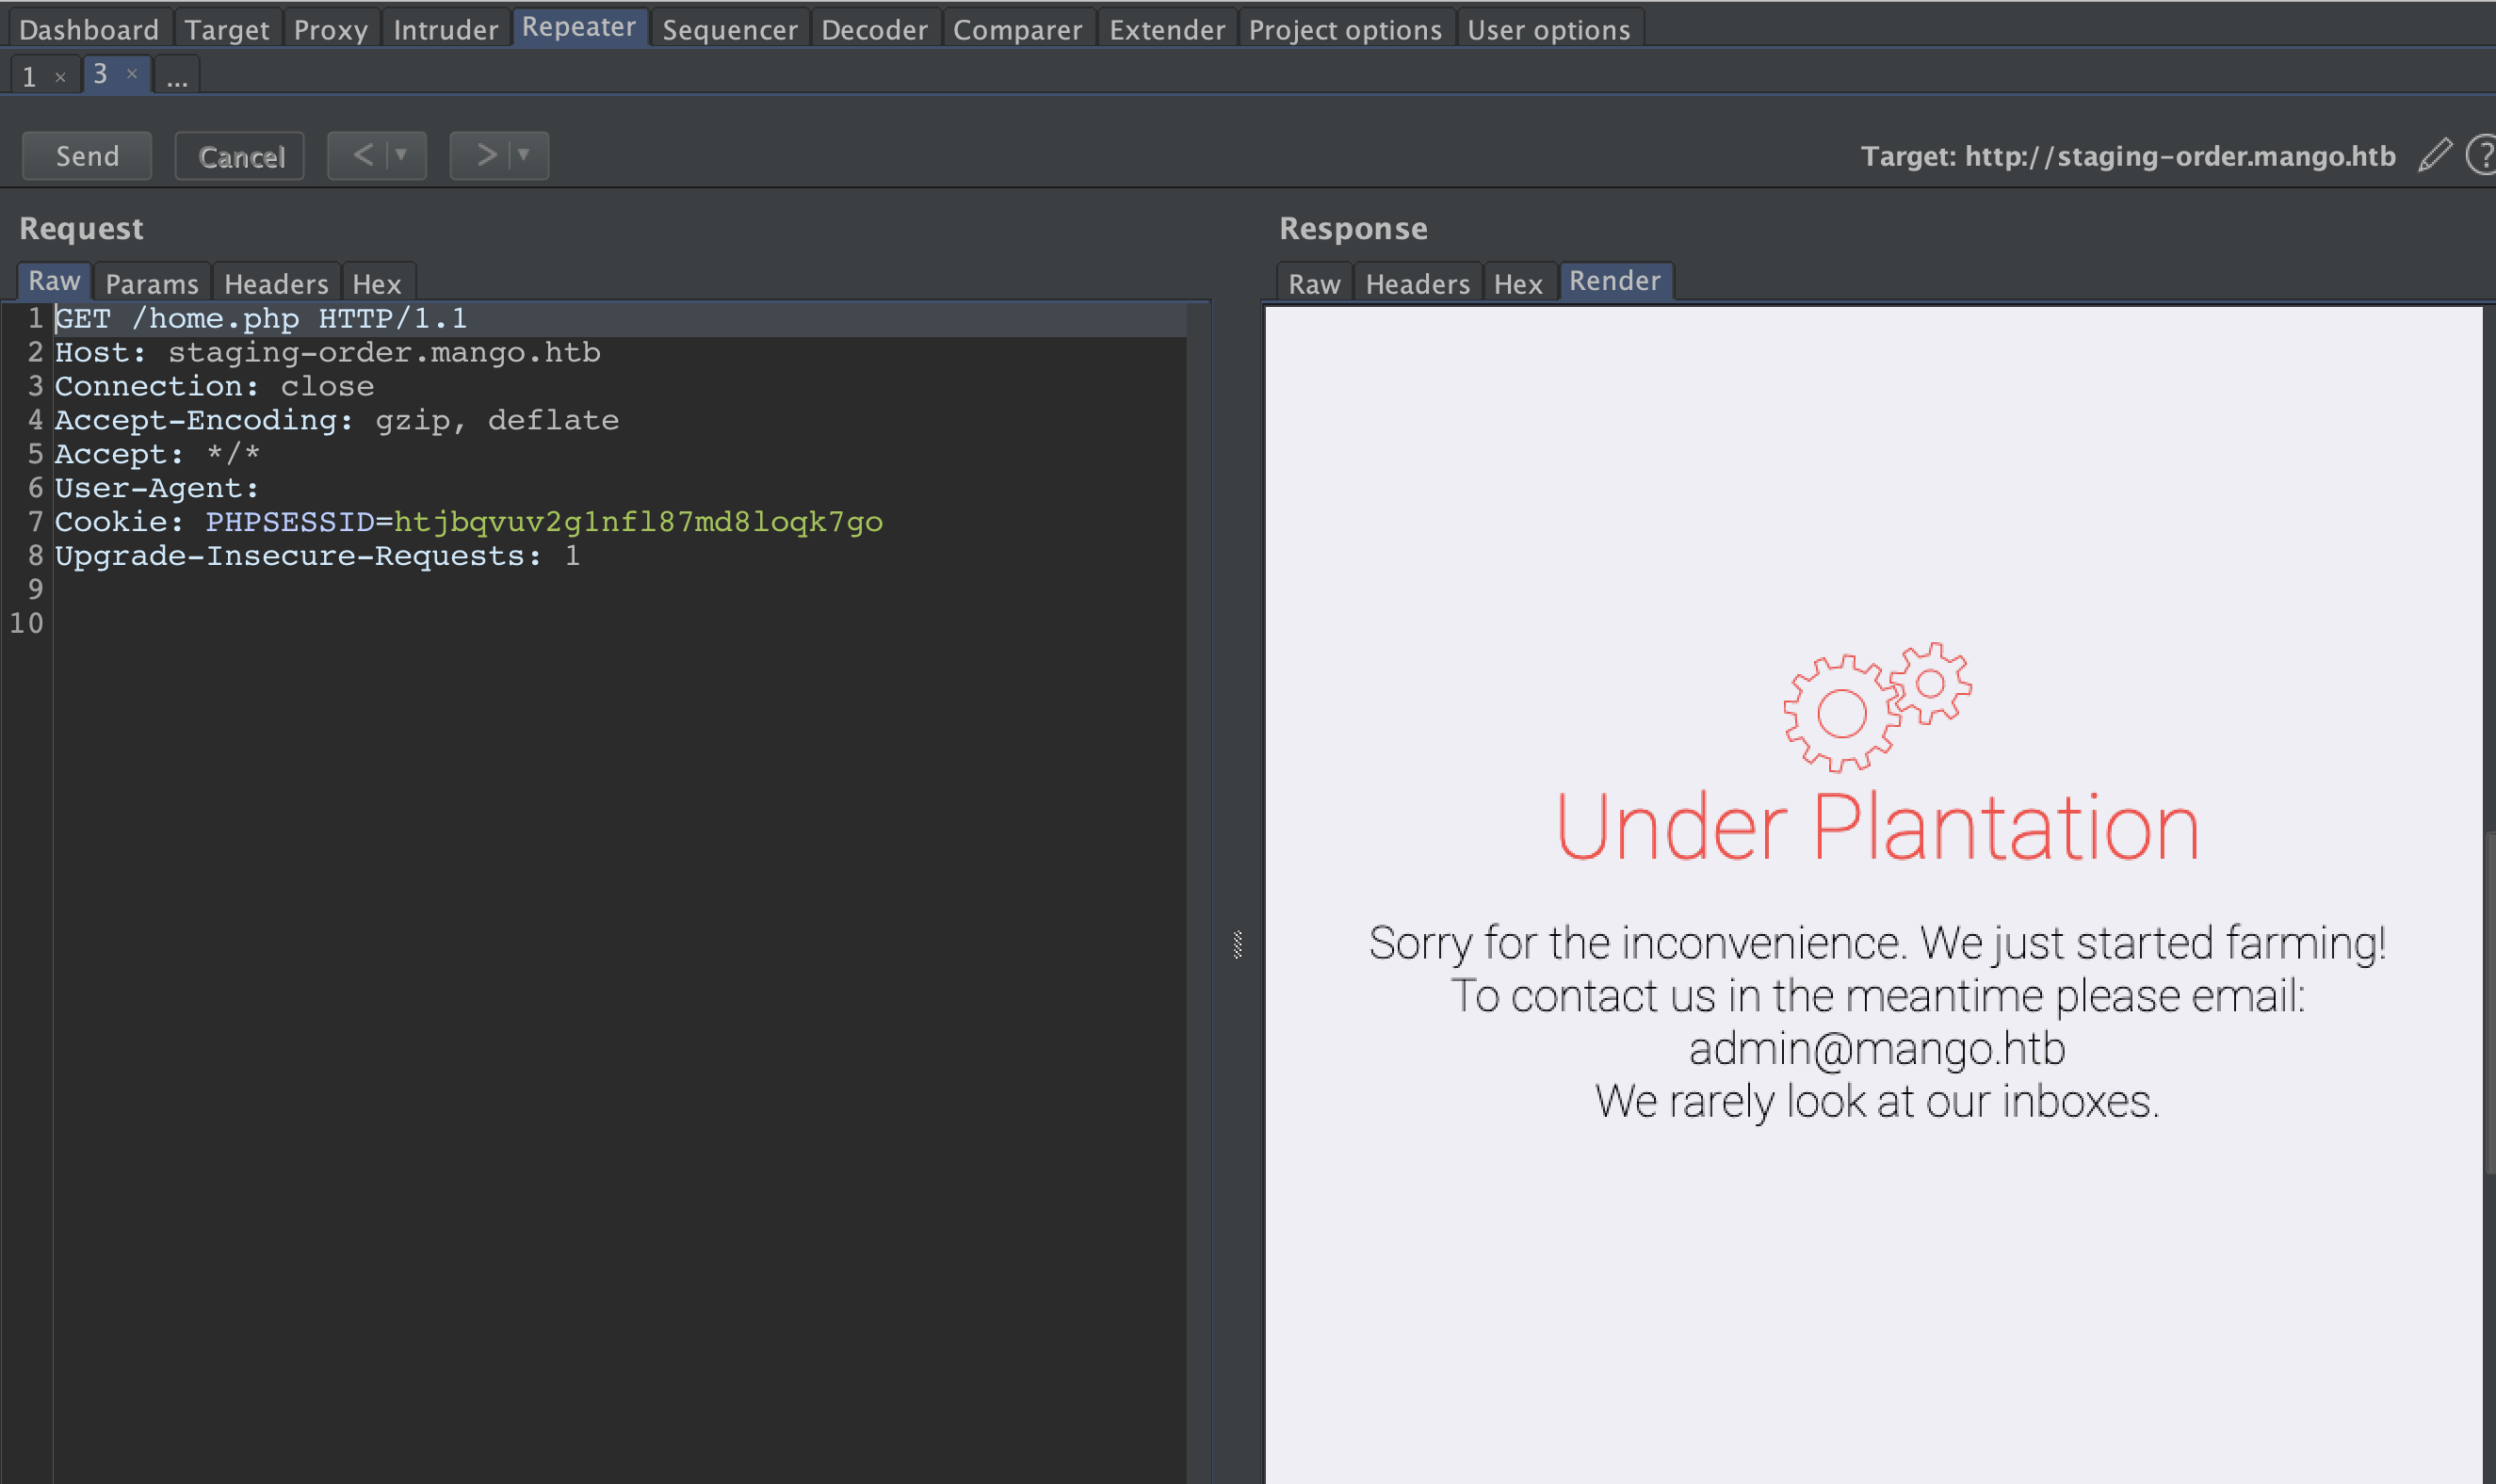
Task: Grab the request/response pane splitter handle
Action: pos(1237,944)
